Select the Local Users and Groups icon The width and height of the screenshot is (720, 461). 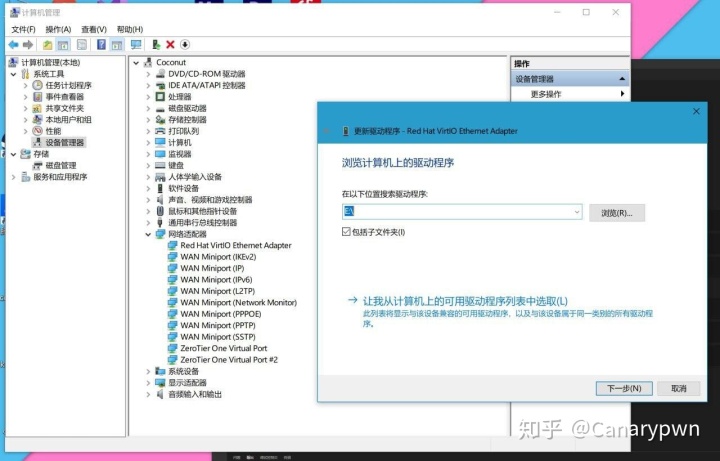pos(38,120)
